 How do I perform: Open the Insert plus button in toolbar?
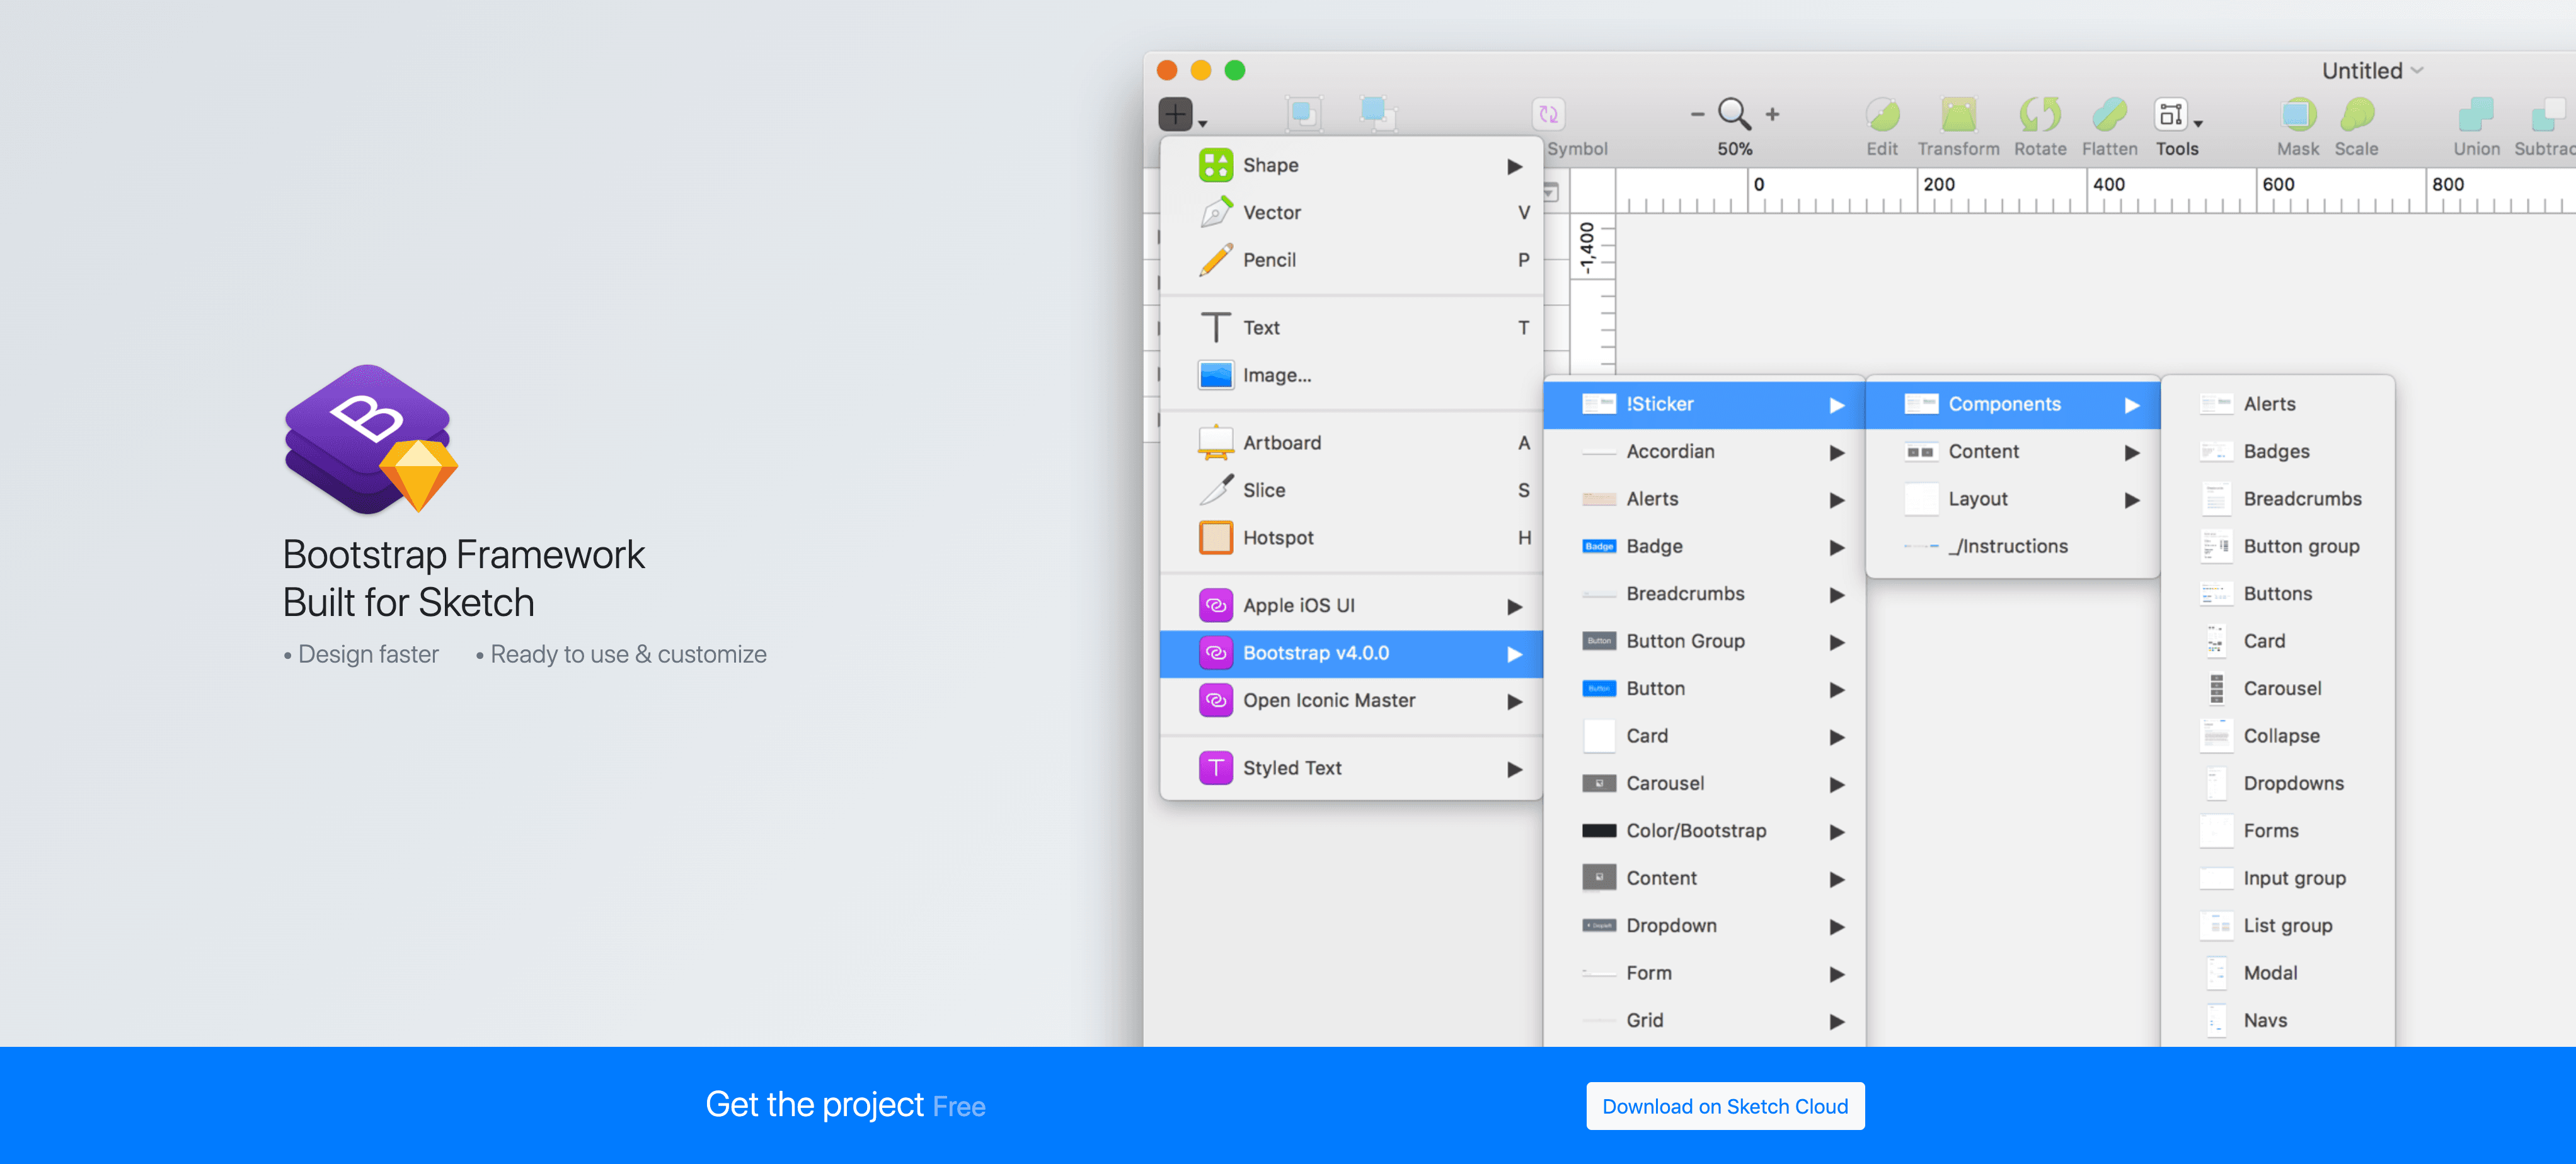tap(1176, 114)
